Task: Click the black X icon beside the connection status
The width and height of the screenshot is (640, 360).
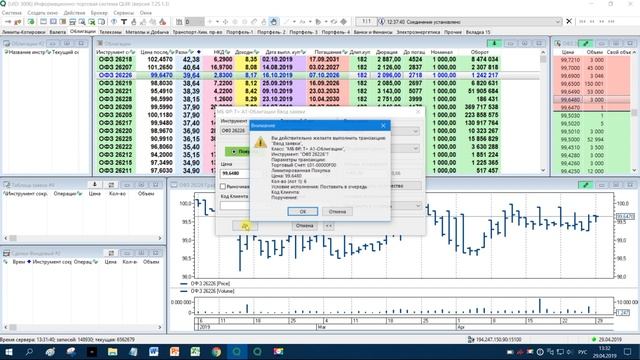Action: [569, 21]
